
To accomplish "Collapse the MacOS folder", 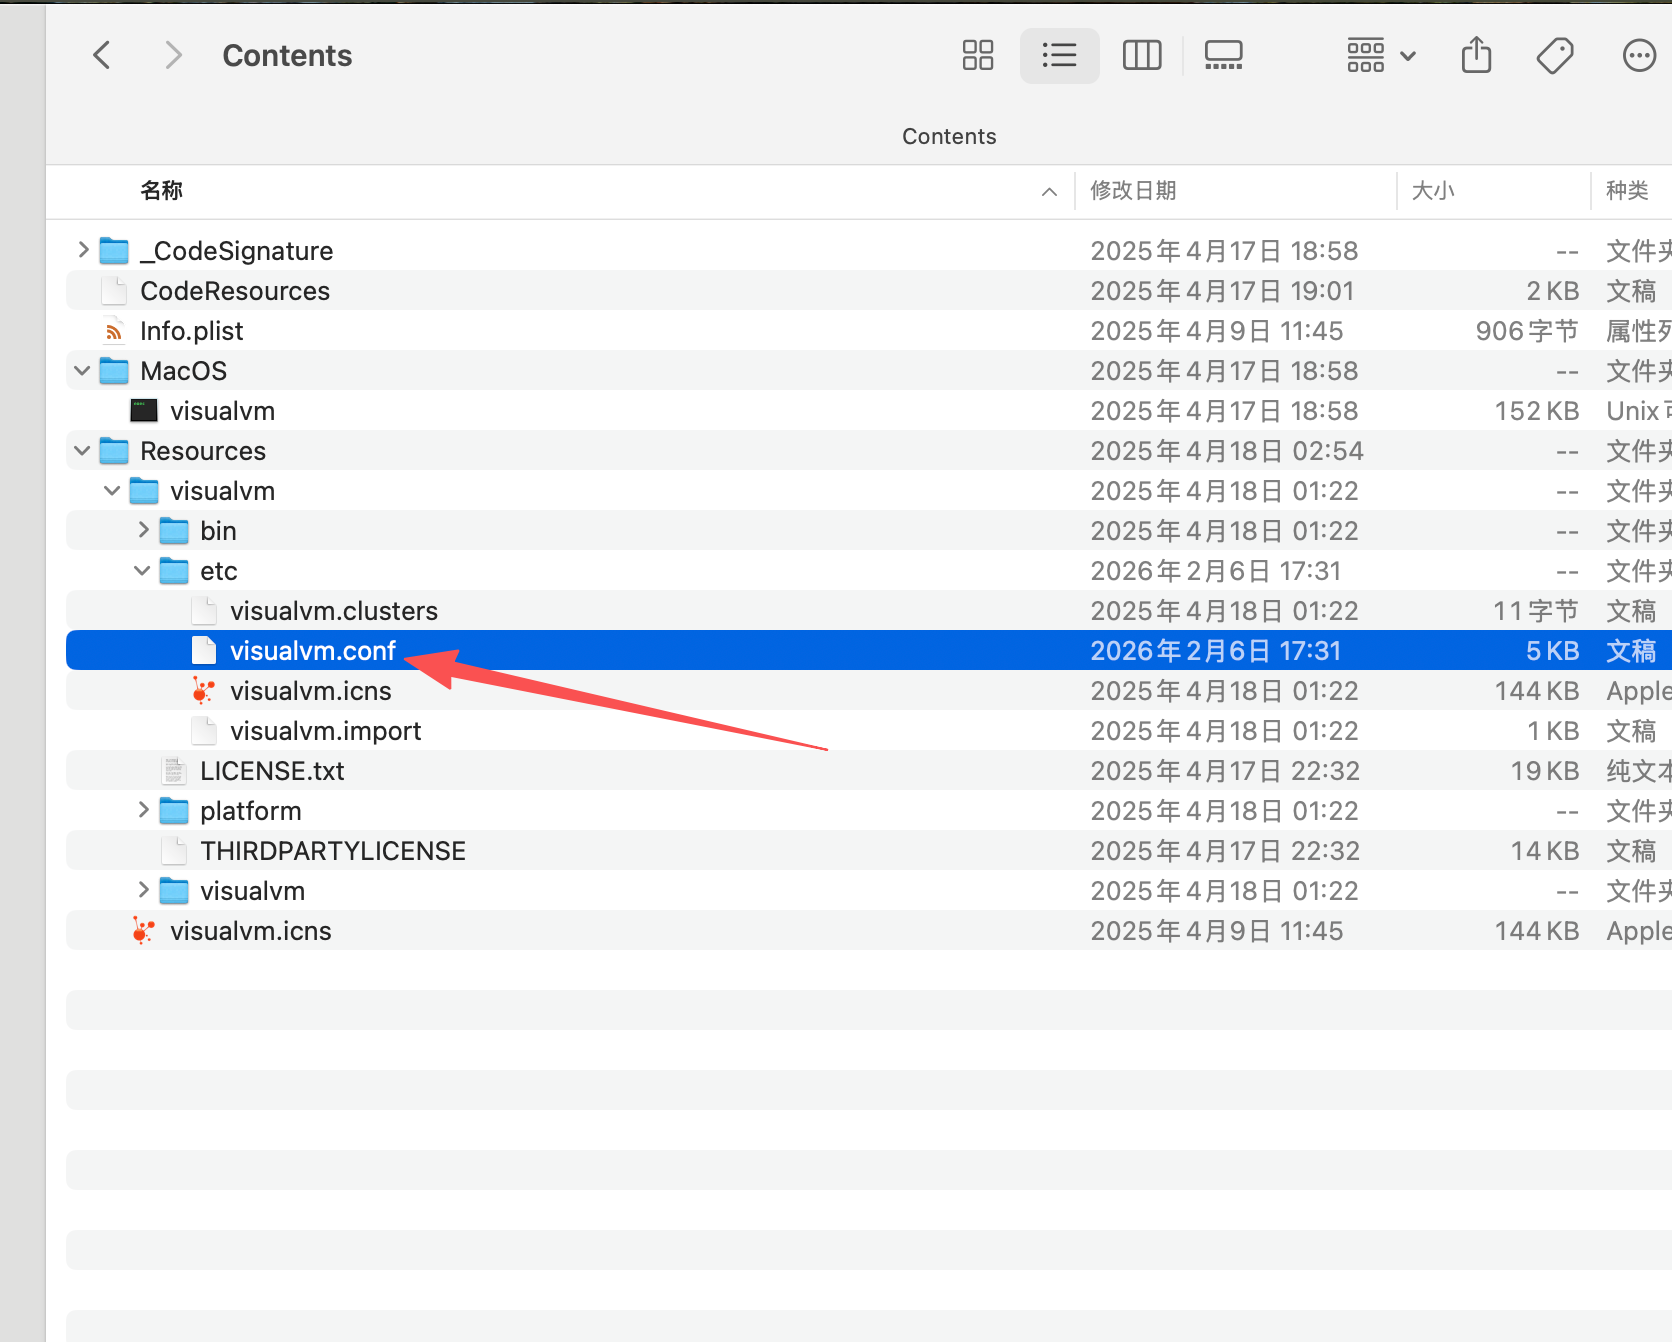I will (x=82, y=370).
